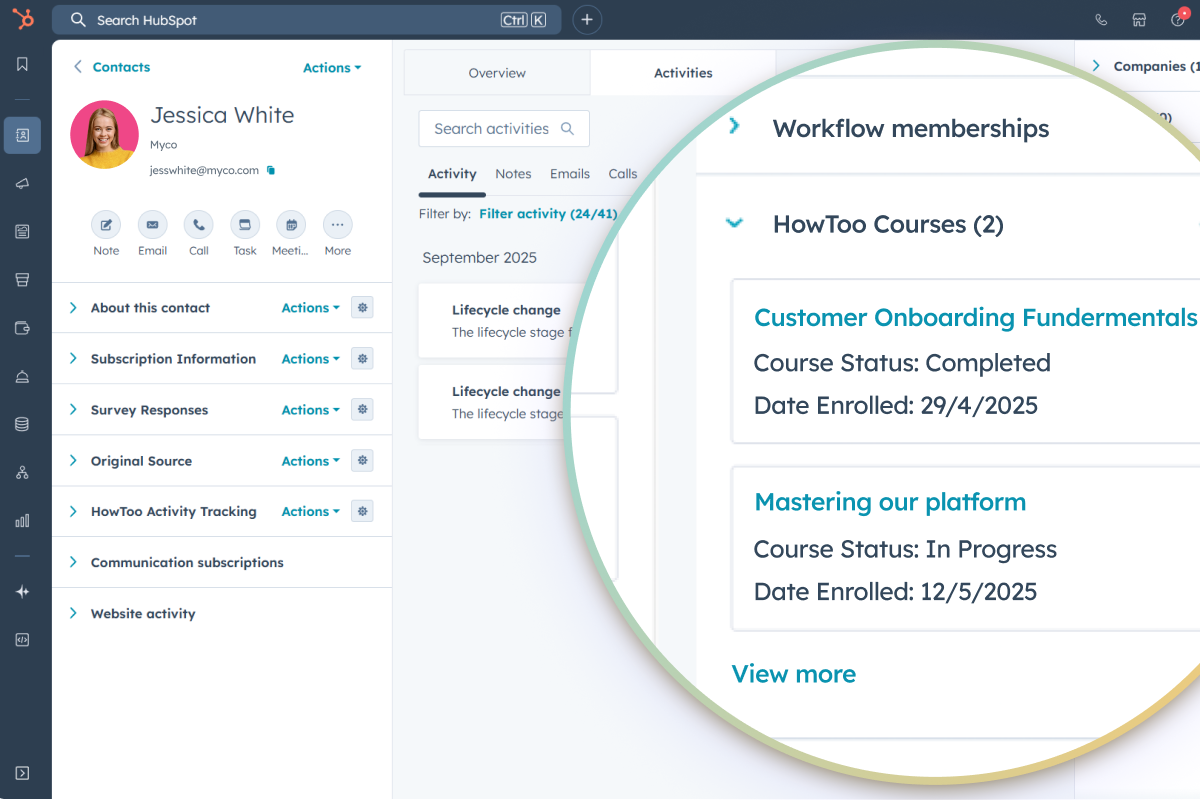Image resolution: width=1200 pixels, height=800 pixels.
Task: Open Automation workflow icon in sidebar
Action: (22, 472)
